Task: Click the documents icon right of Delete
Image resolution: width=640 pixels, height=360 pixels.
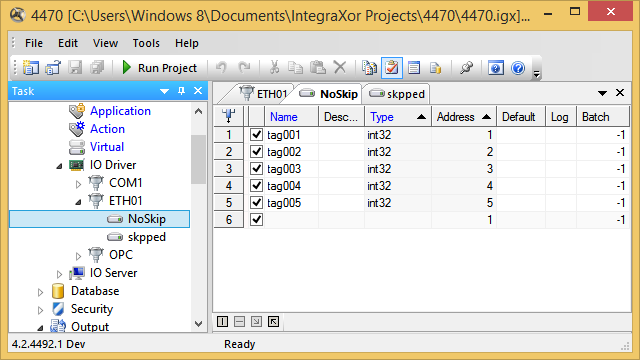Action: tap(369, 67)
